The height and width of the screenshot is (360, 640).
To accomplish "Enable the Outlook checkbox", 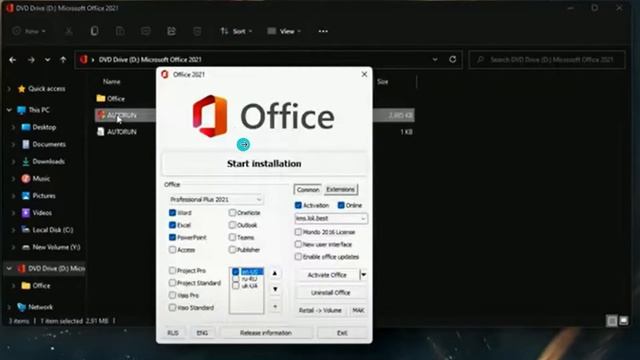I will click(x=232, y=225).
